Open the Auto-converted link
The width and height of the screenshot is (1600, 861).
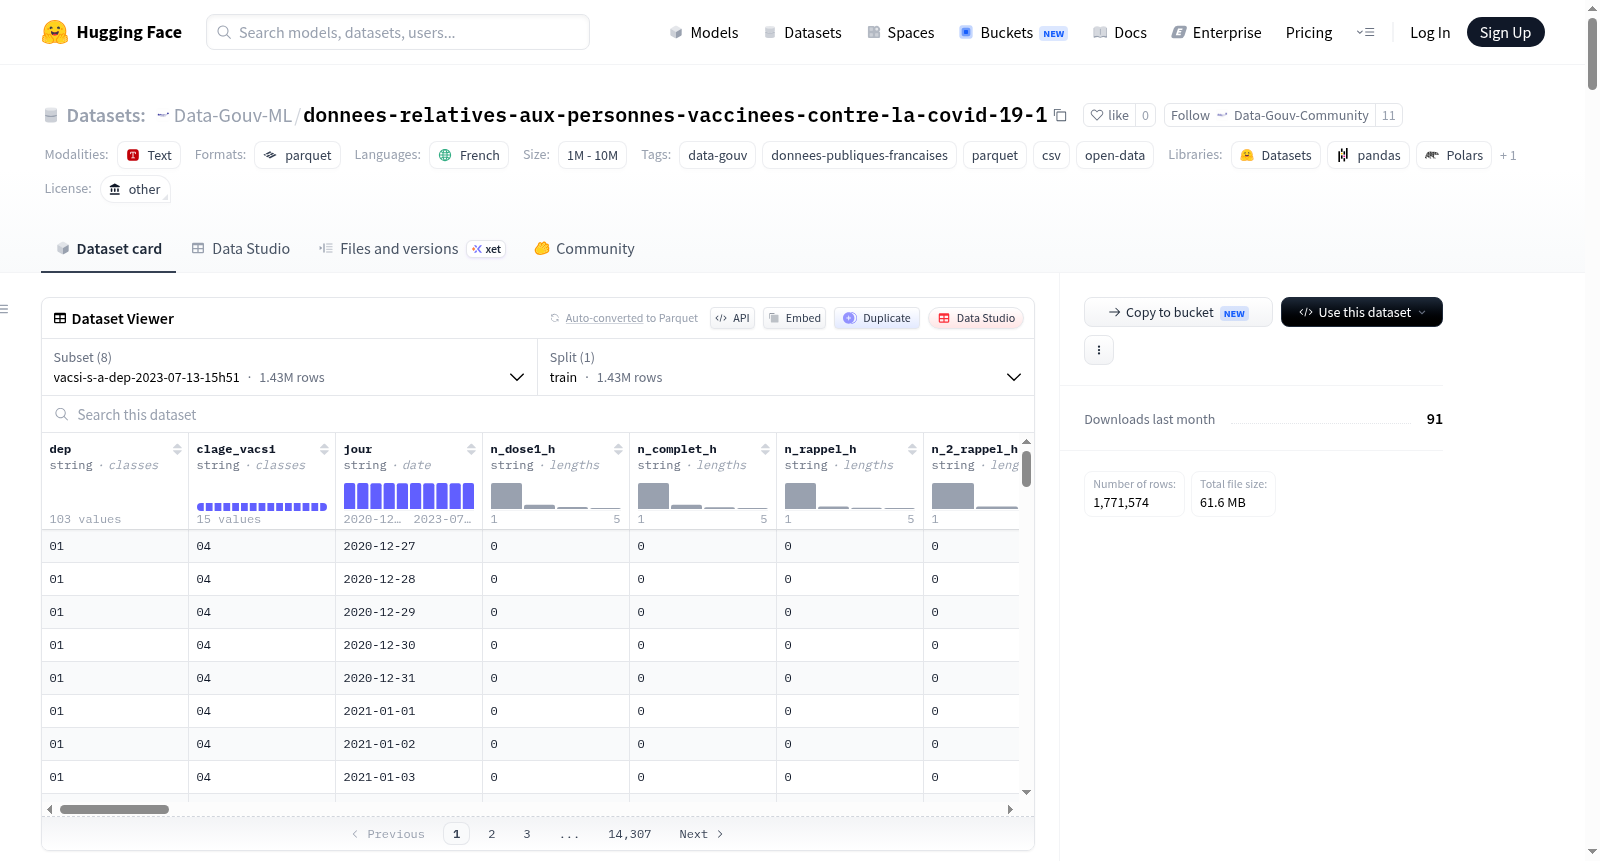click(604, 318)
